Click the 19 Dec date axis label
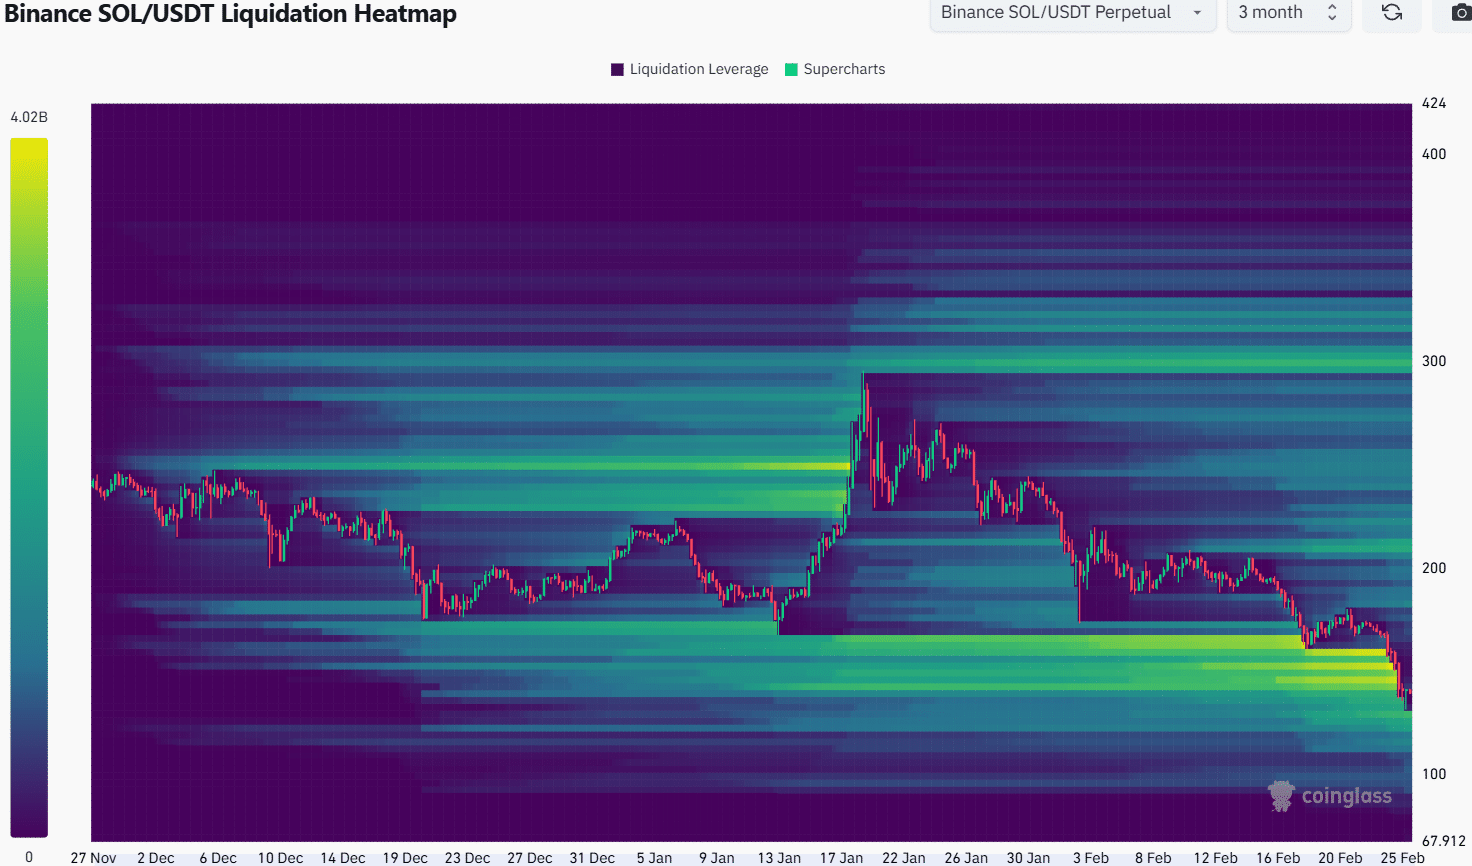Screen dimensions: 1472x866 click(405, 858)
